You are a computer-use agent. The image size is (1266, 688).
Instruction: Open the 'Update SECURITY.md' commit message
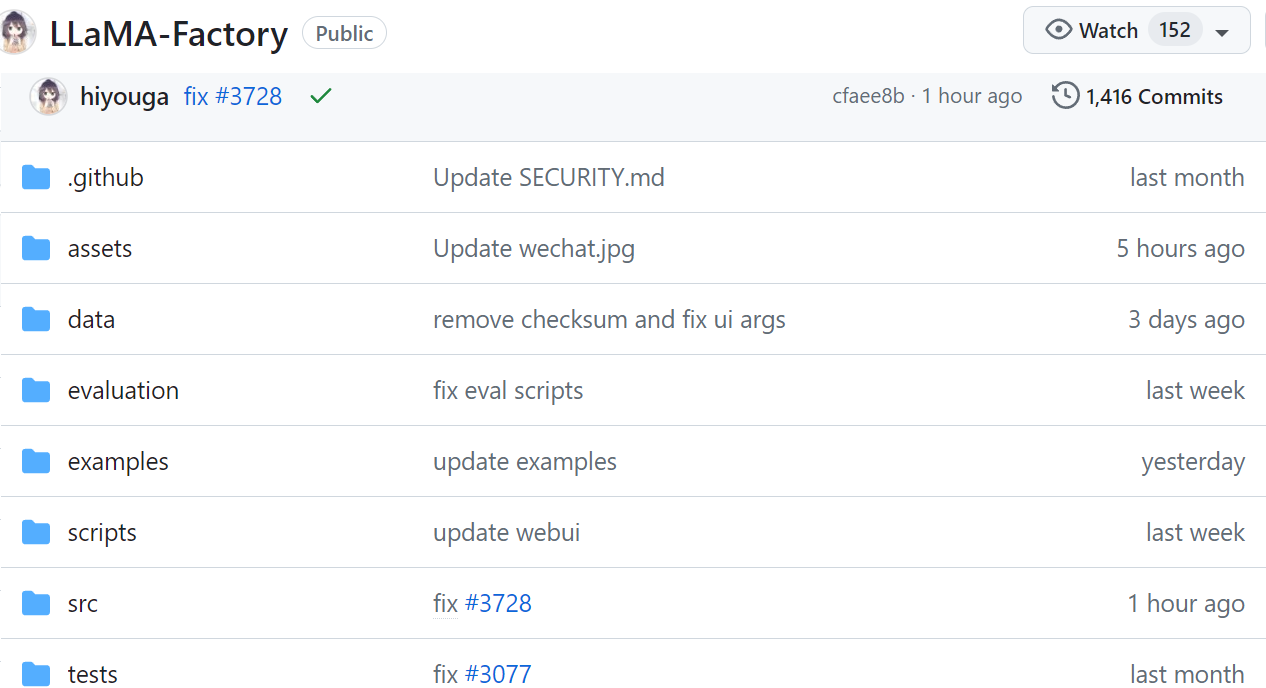[548, 178]
